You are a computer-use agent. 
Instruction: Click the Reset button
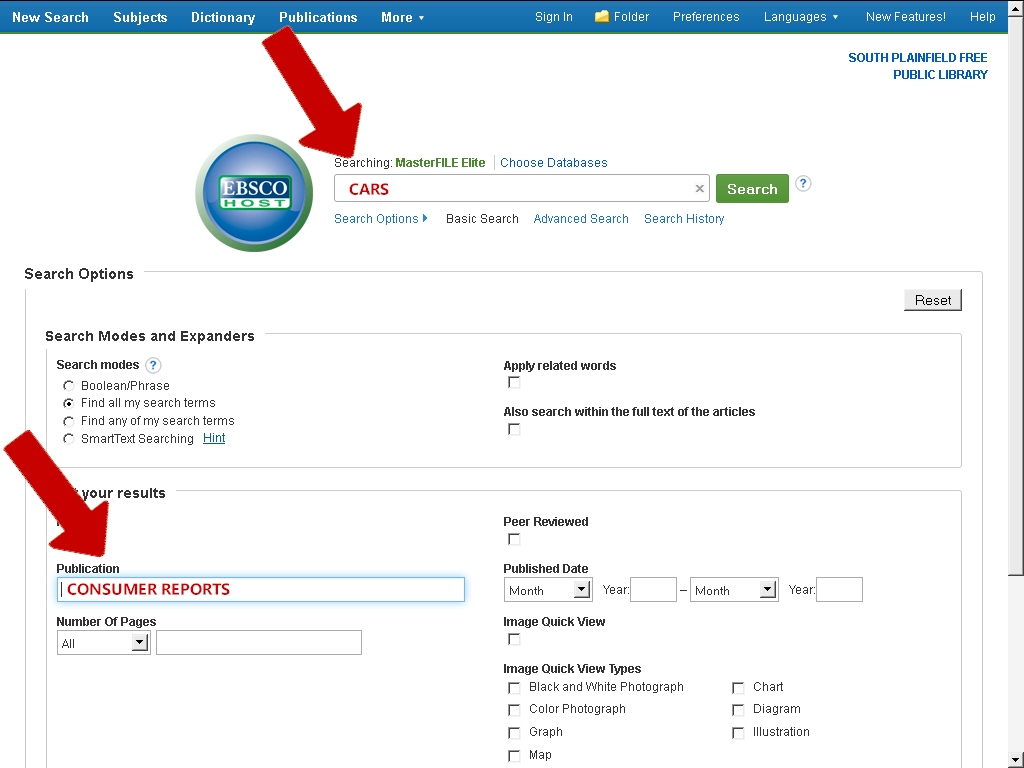point(933,300)
